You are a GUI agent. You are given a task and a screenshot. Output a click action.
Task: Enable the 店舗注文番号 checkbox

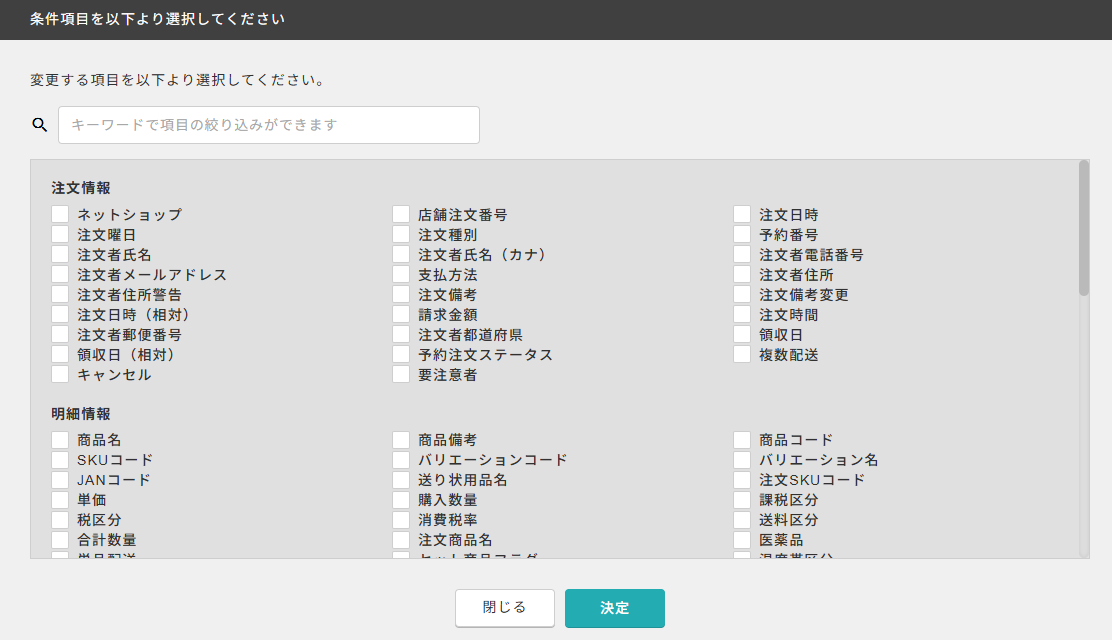click(401, 214)
